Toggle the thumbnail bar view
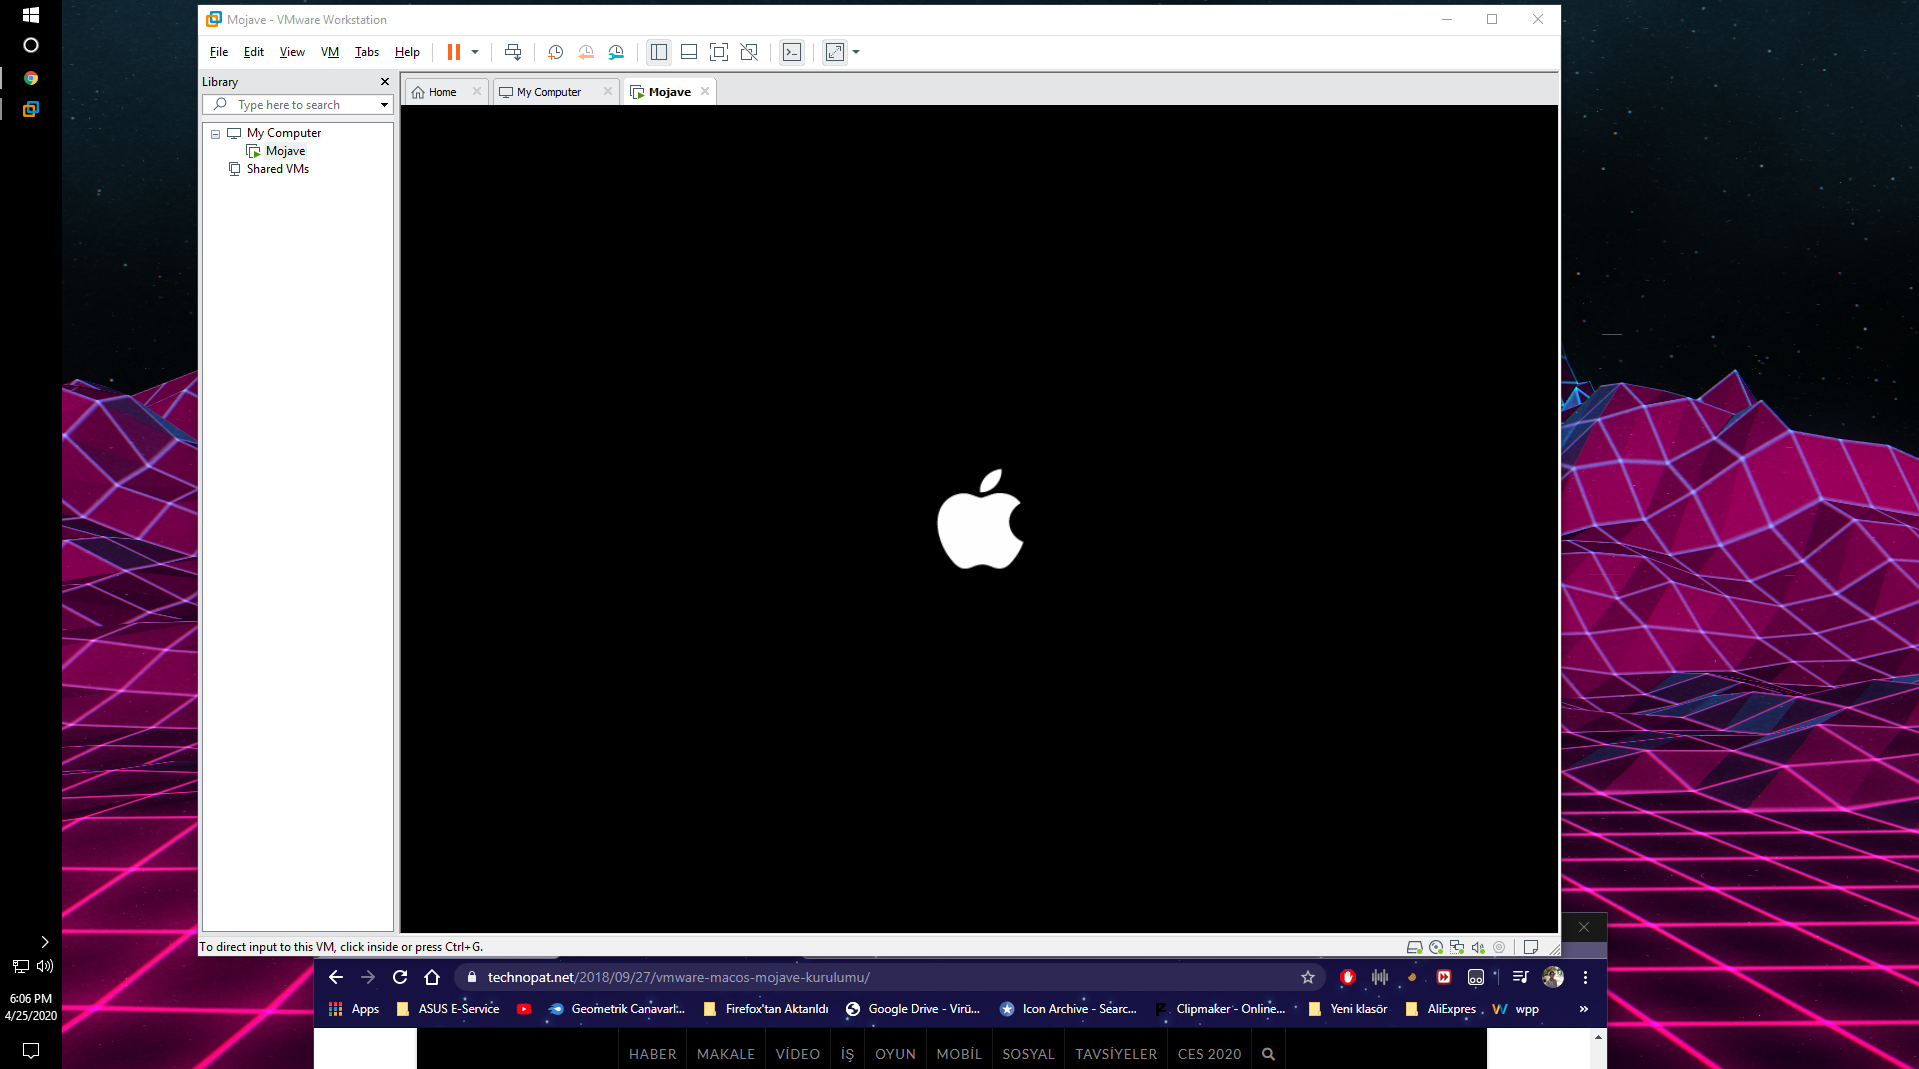 (x=689, y=52)
